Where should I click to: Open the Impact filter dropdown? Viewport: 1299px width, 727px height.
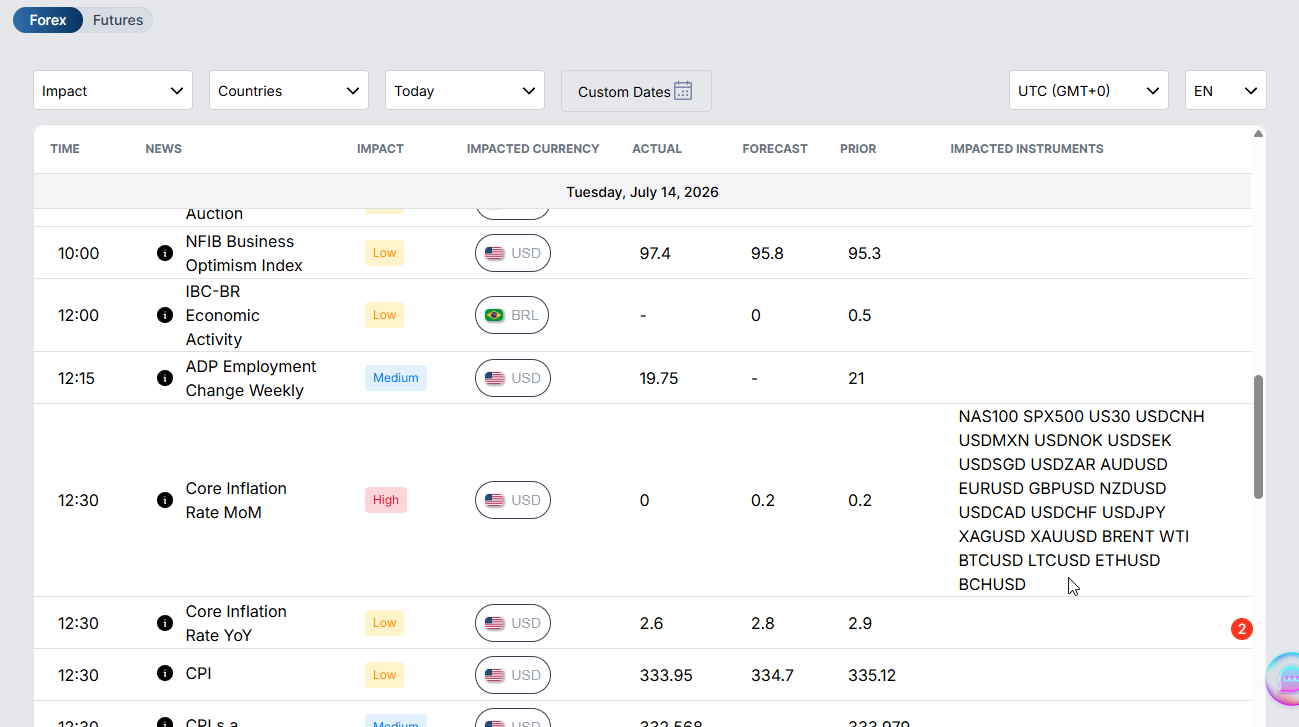(x=113, y=90)
